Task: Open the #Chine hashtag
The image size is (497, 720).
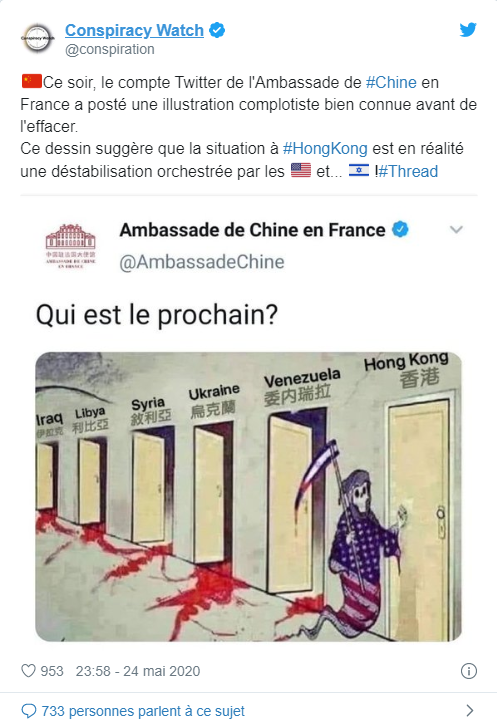Action: 391,83
